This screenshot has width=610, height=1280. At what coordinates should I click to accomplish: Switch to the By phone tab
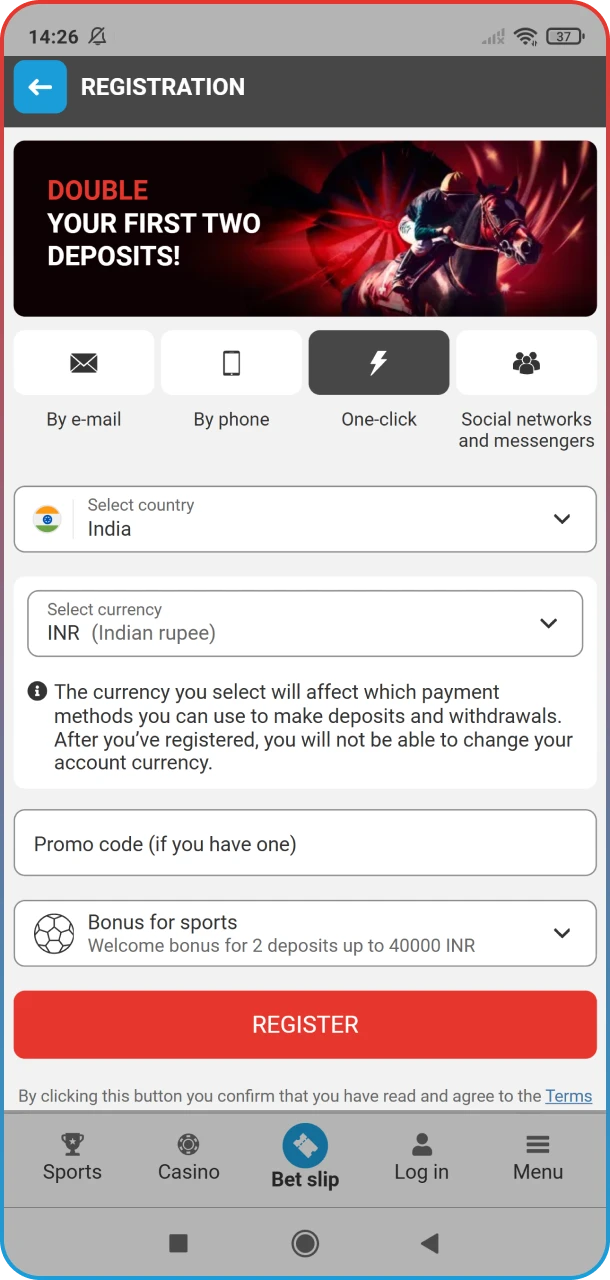[x=231, y=420]
